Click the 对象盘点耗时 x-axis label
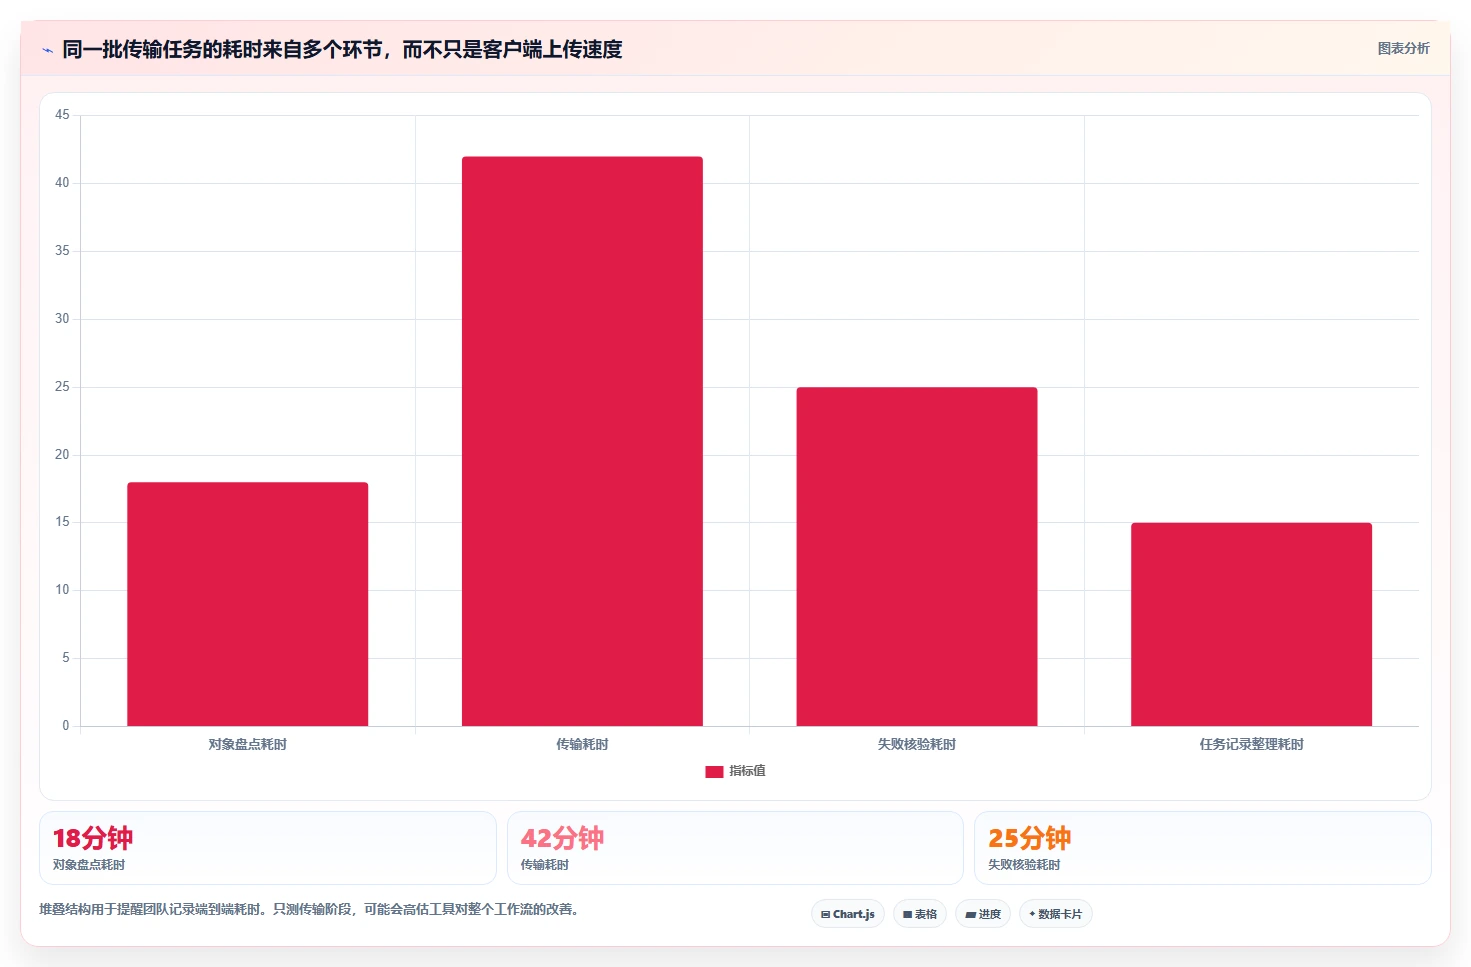This screenshot has height=967, width=1471. click(x=248, y=744)
